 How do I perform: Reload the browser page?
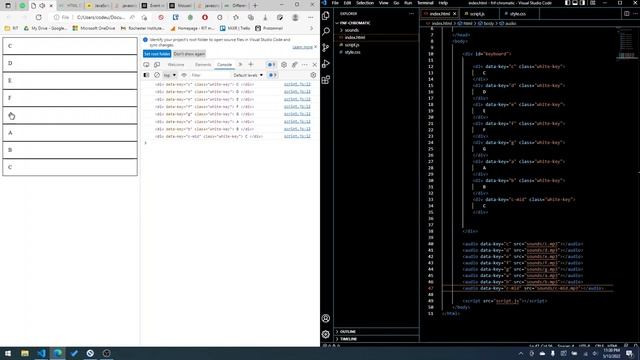(38, 18)
